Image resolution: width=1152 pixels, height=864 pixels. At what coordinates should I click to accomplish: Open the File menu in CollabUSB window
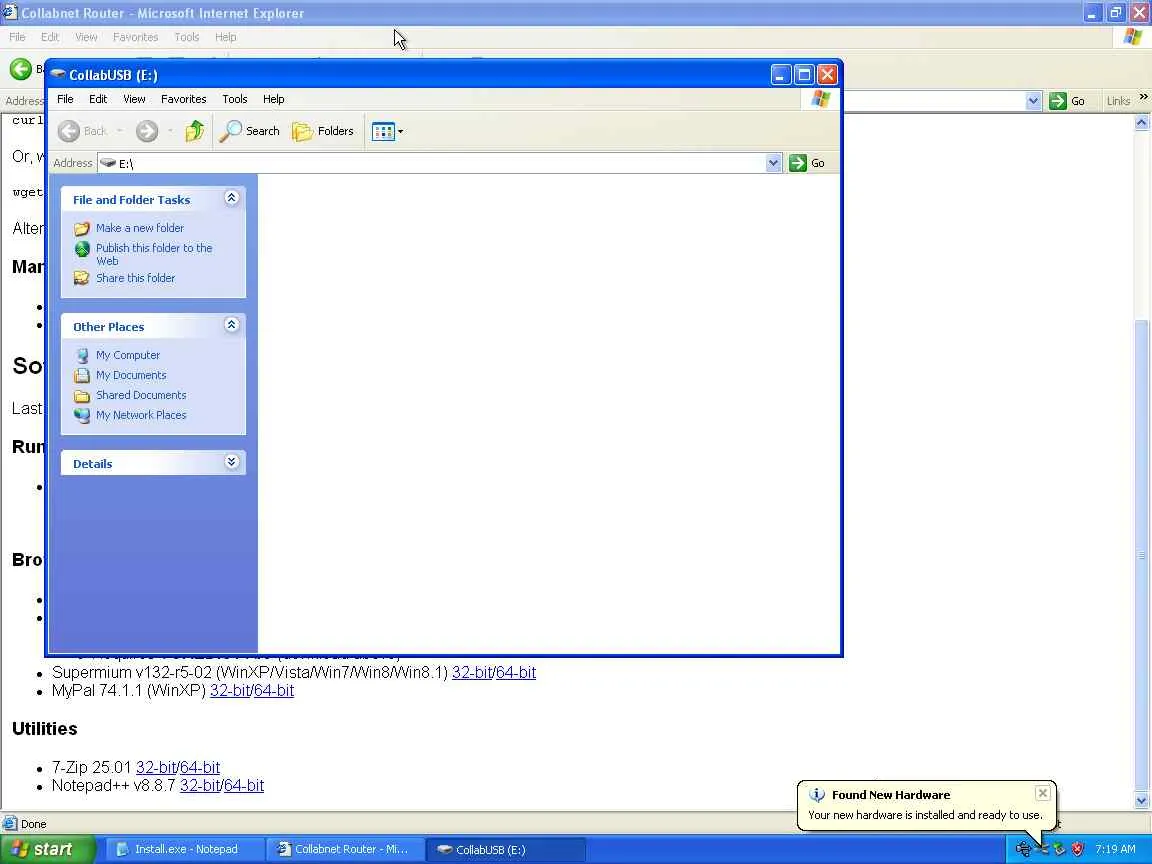pyautogui.click(x=65, y=99)
